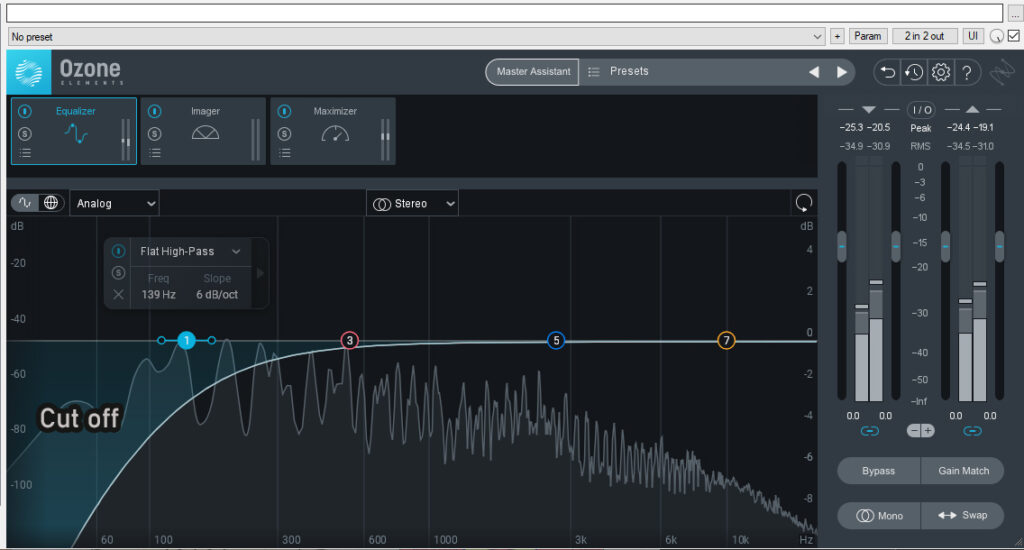Open Maximizer module preset list icon
Viewport: 1024px width, 550px height.
tap(284, 153)
